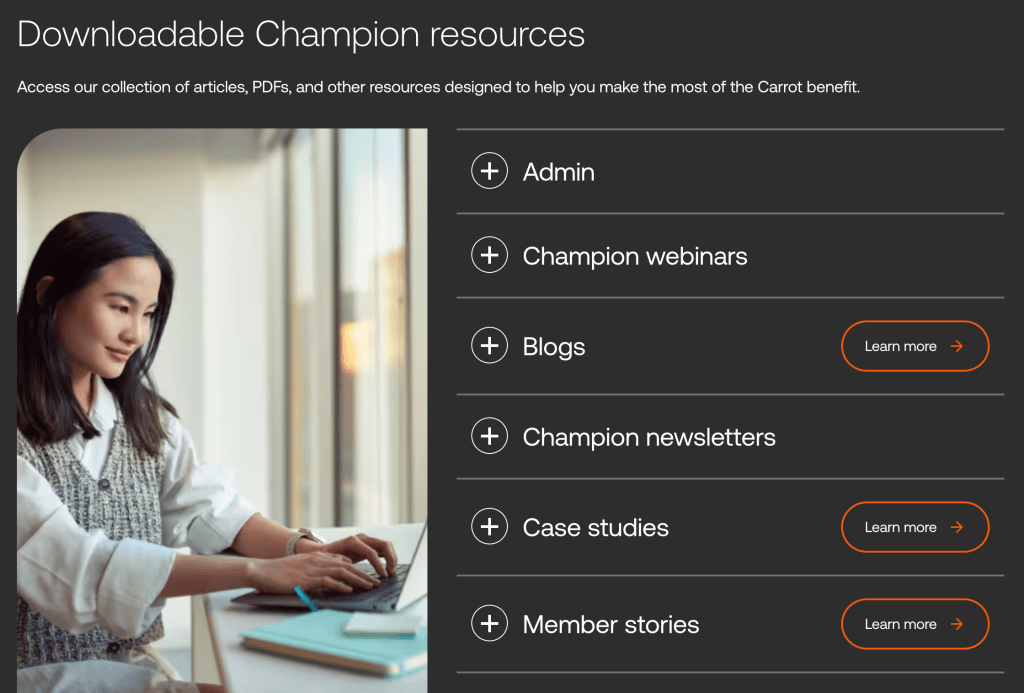Expand the Champion webinars accordion title
1024x693 pixels.
click(x=635, y=256)
